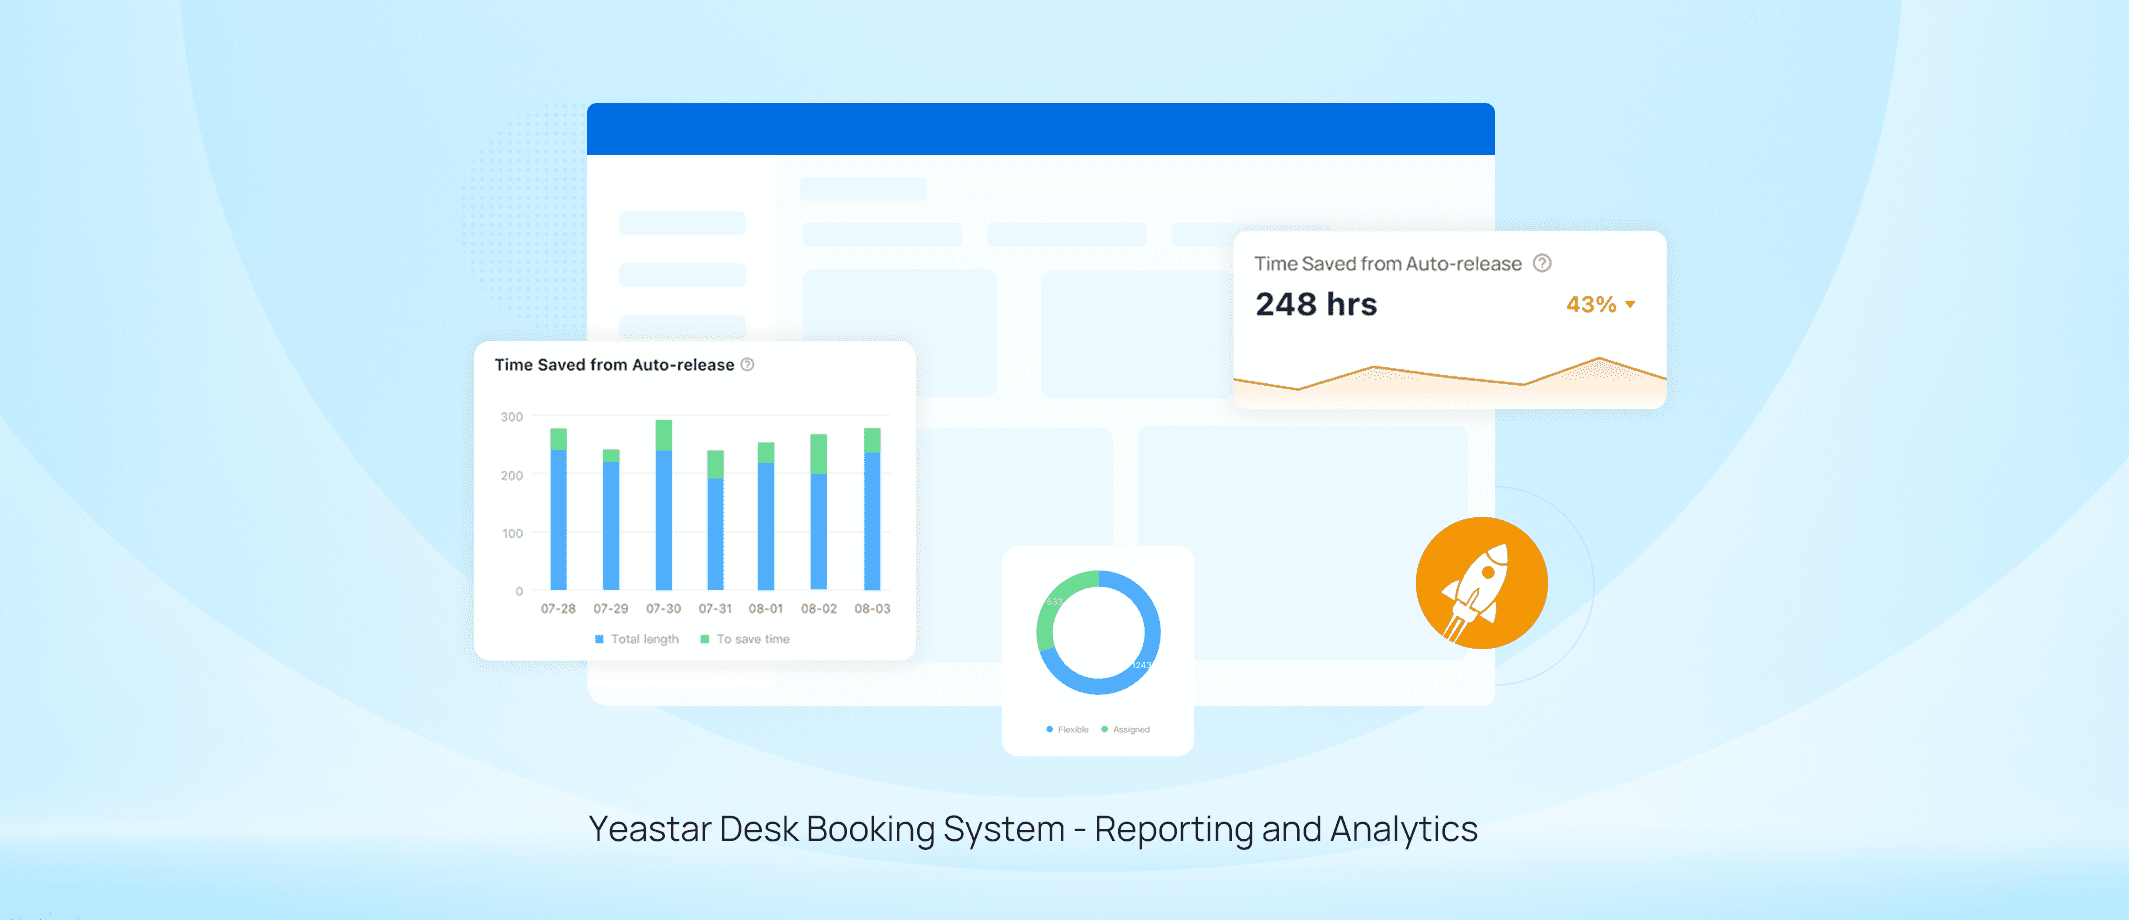Click the 07-29 axis date label
The width and height of the screenshot is (2129, 920).
pyautogui.click(x=611, y=608)
